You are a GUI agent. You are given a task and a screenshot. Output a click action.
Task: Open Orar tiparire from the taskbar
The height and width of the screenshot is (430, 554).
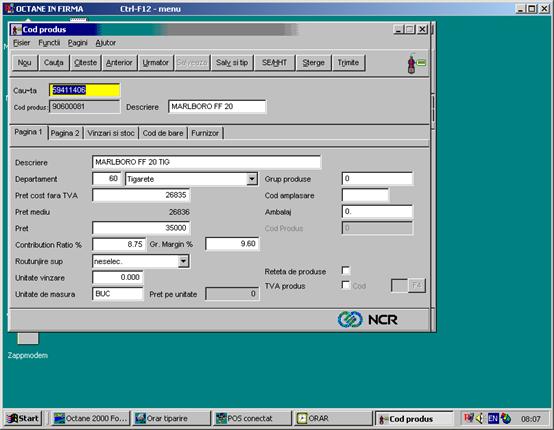(171, 419)
